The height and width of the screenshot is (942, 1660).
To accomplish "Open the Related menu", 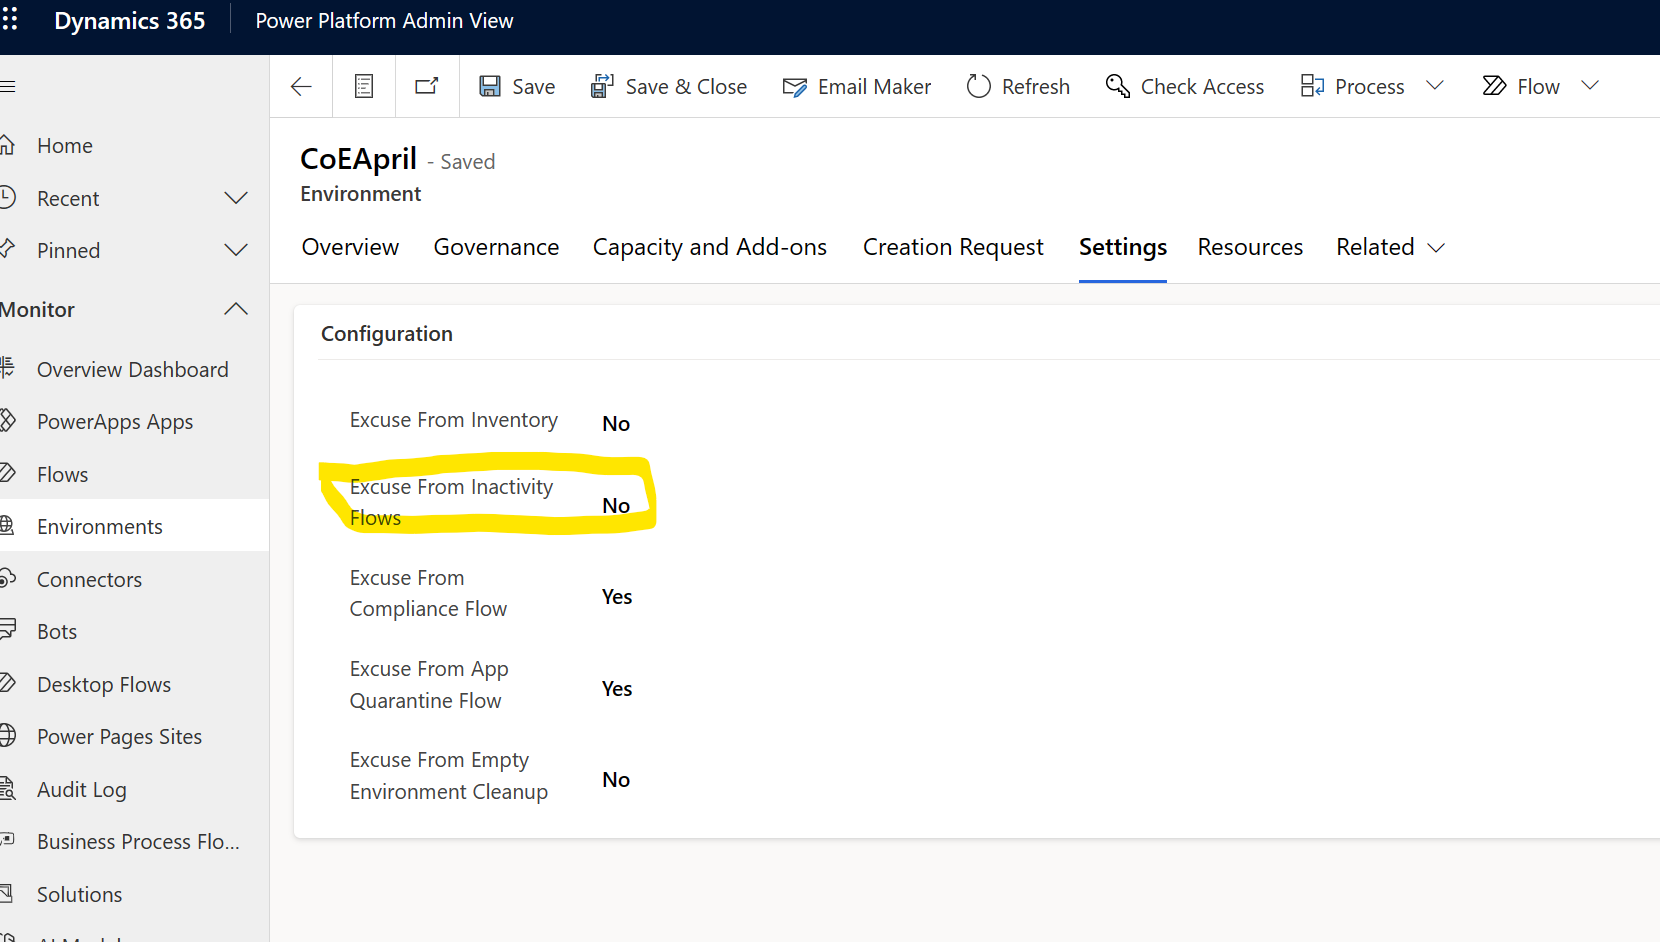I will [x=1390, y=247].
